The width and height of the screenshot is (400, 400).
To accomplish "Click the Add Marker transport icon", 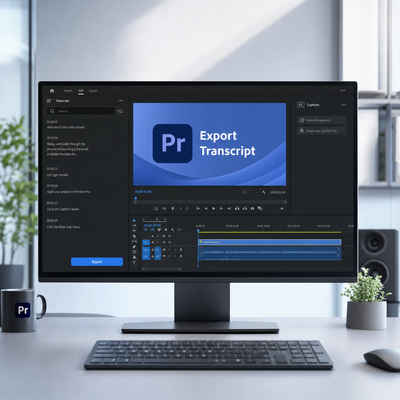I will 173,208.
